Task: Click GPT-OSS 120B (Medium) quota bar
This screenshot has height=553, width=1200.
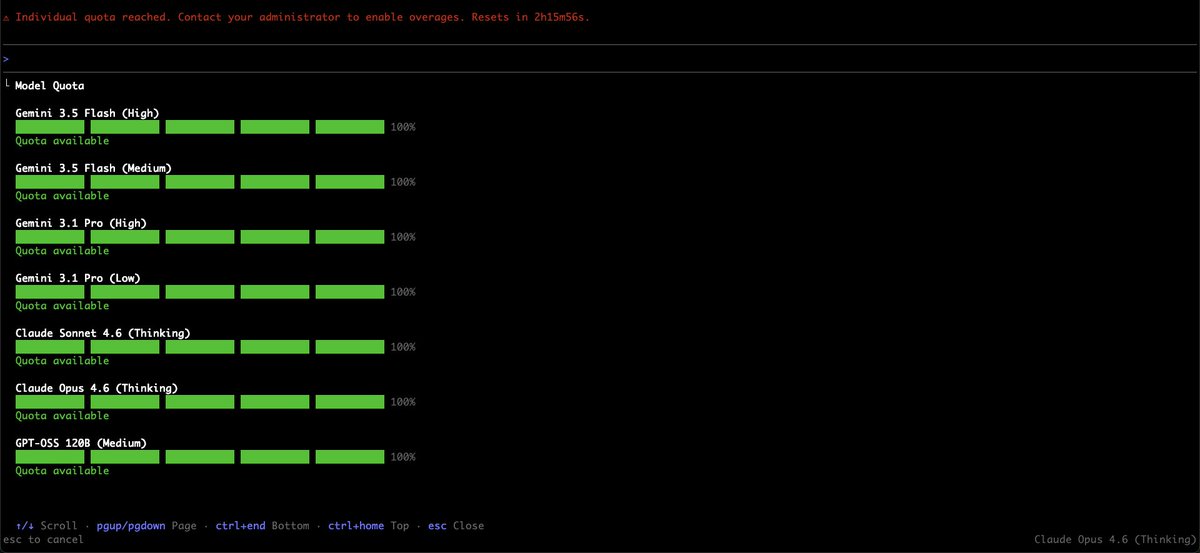Action: [x=200, y=457]
